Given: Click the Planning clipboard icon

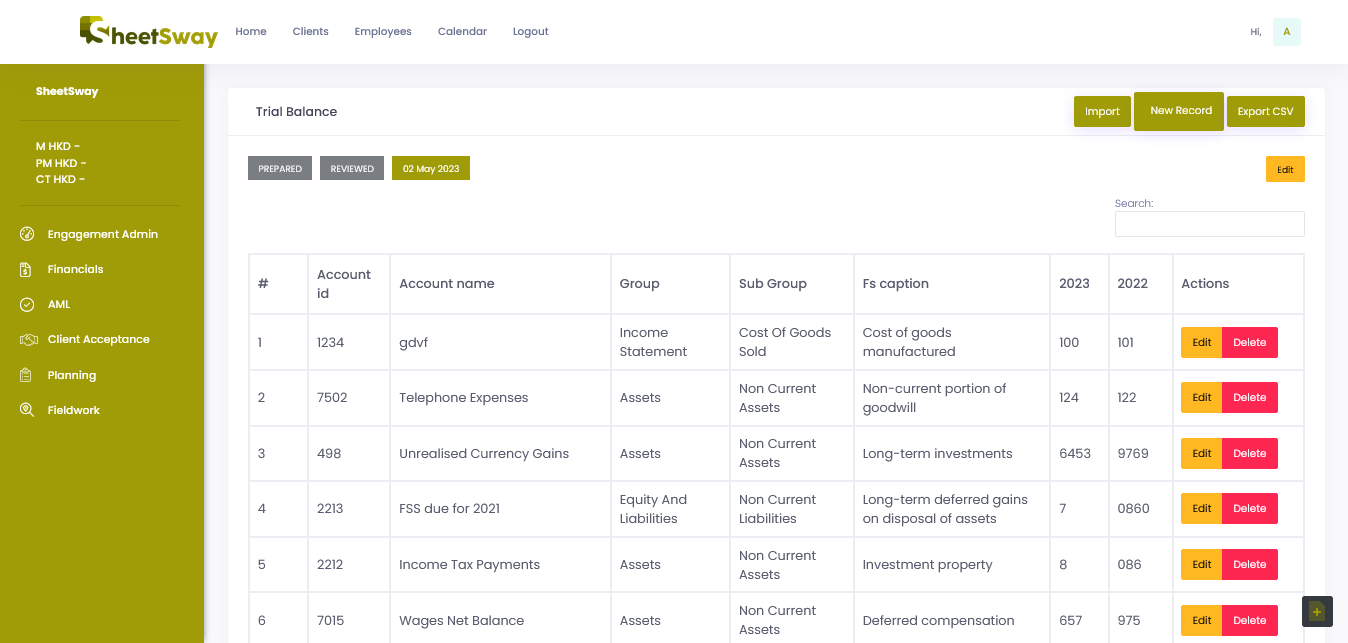Looking at the screenshot, I should click(28, 375).
